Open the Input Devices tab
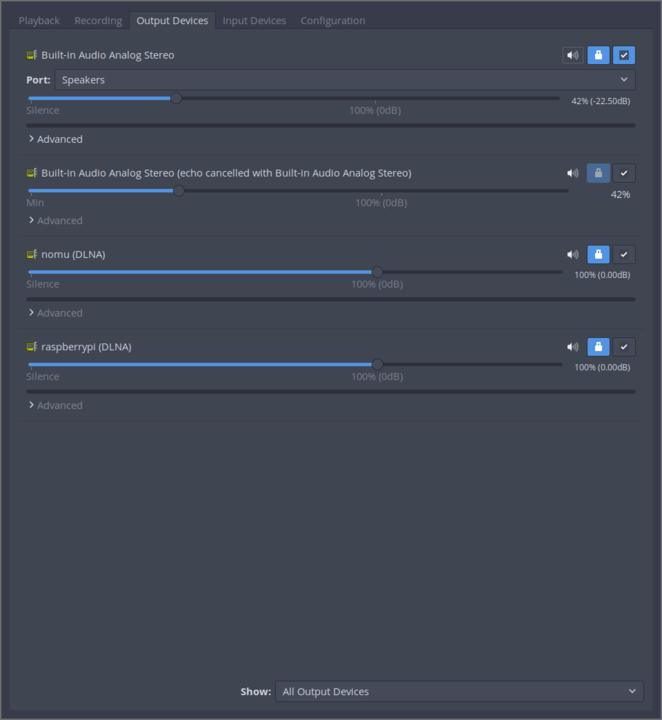This screenshot has width=662, height=720. pos(254,20)
